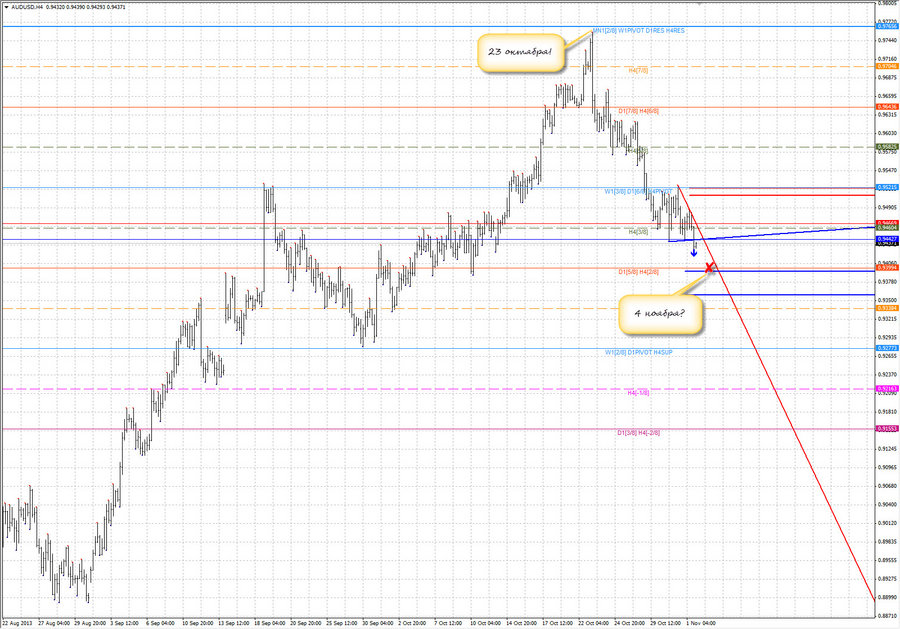Image resolution: width=900 pixels, height=629 pixels.
Task: Click the red X reversal marker
Action: click(709, 267)
